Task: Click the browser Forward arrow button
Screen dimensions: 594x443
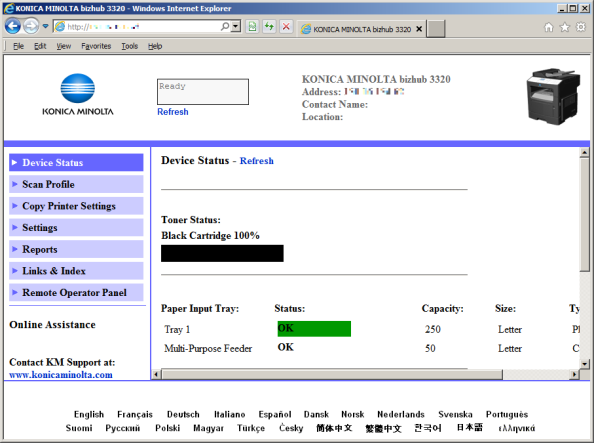Action: coord(31,26)
